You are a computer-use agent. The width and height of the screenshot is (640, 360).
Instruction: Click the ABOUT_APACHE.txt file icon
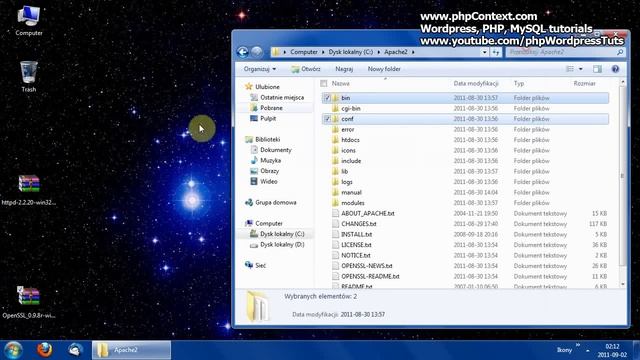pos(336,213)
